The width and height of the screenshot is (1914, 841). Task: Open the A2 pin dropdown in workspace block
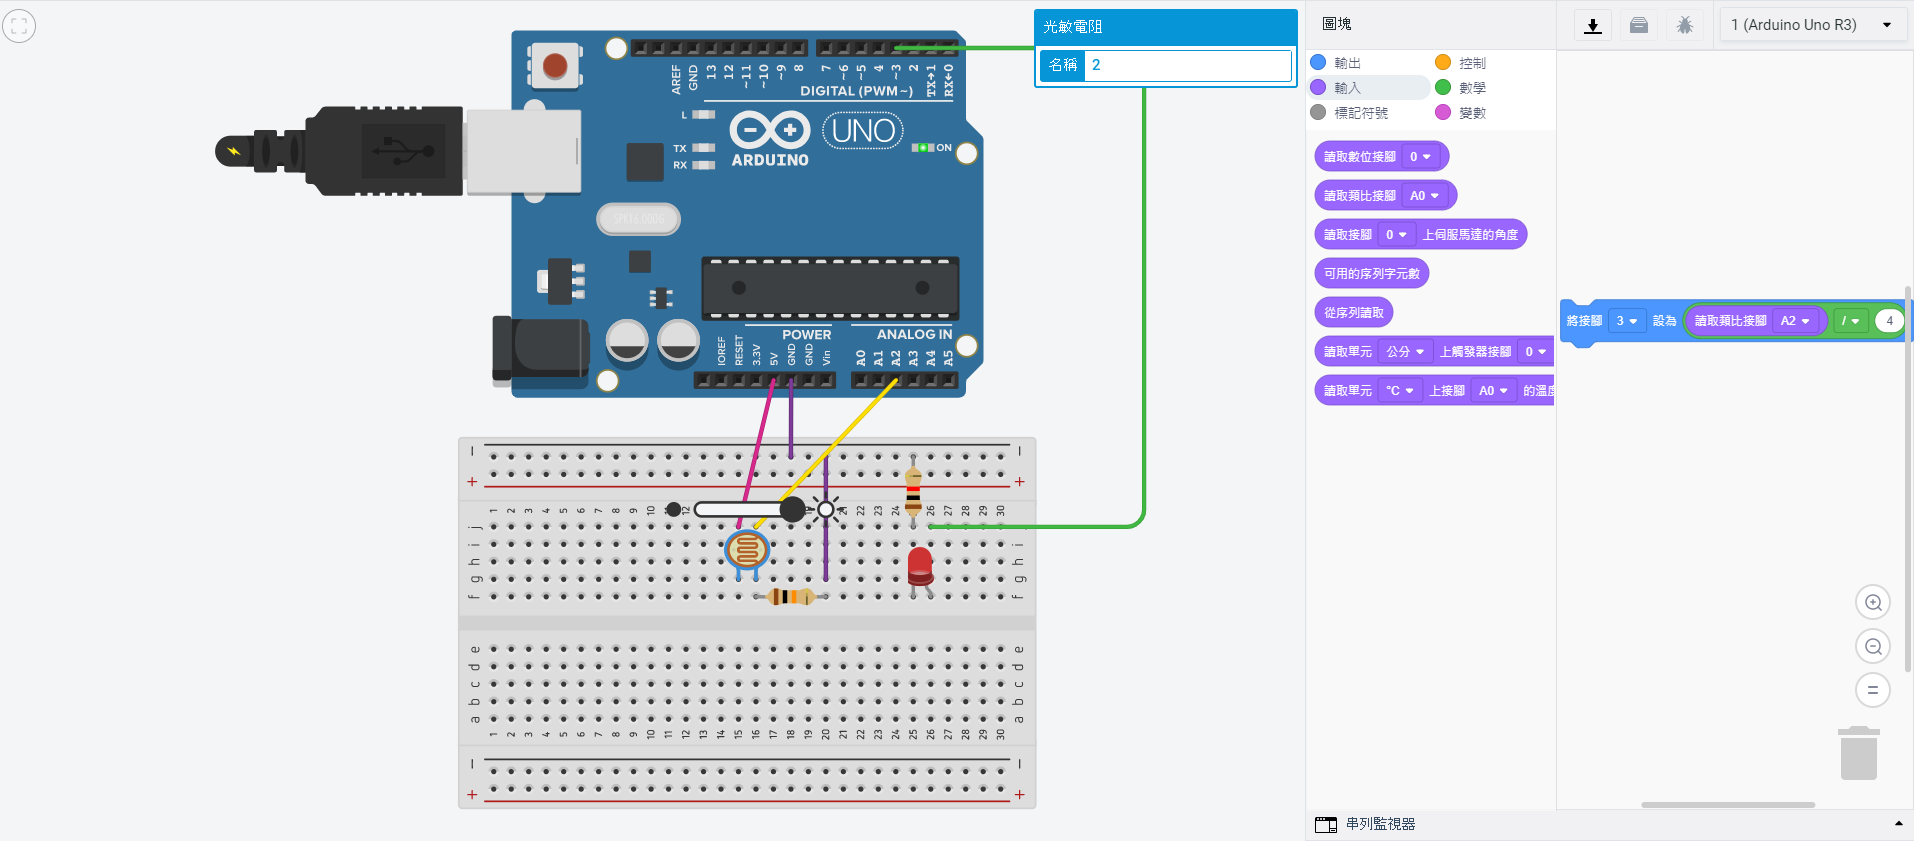[x=1795, y=321]
